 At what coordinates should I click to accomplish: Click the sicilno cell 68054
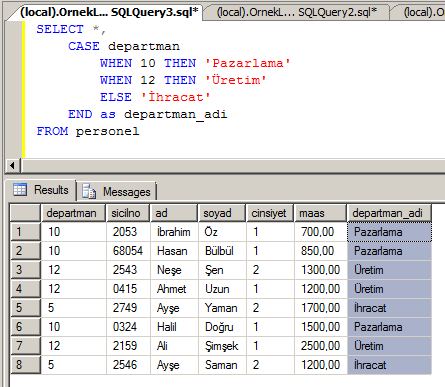(129, 251)
